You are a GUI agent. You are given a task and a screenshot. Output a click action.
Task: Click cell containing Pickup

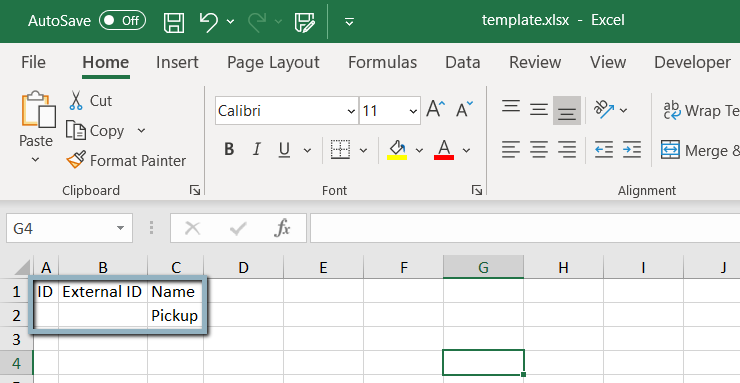[175, 315]
